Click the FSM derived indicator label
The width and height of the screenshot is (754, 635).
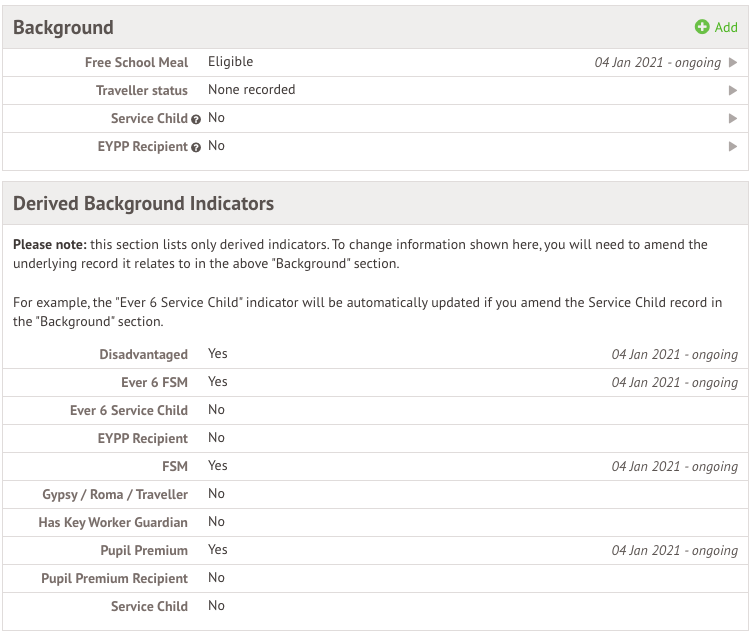tap(174, 466)
